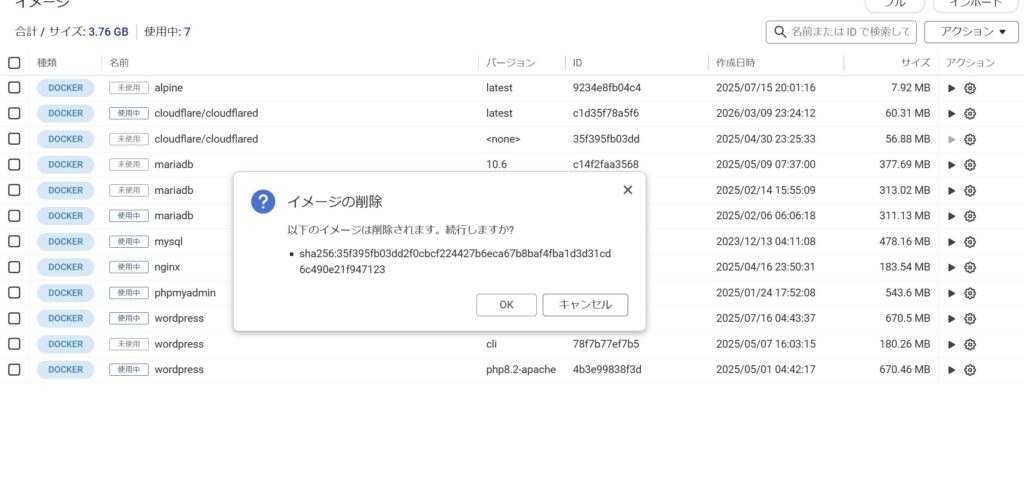Image resolution: width=1024 pixels, height=498 pixels.
Task: Click the play icon for alpine image
Action: click(951, 88)
